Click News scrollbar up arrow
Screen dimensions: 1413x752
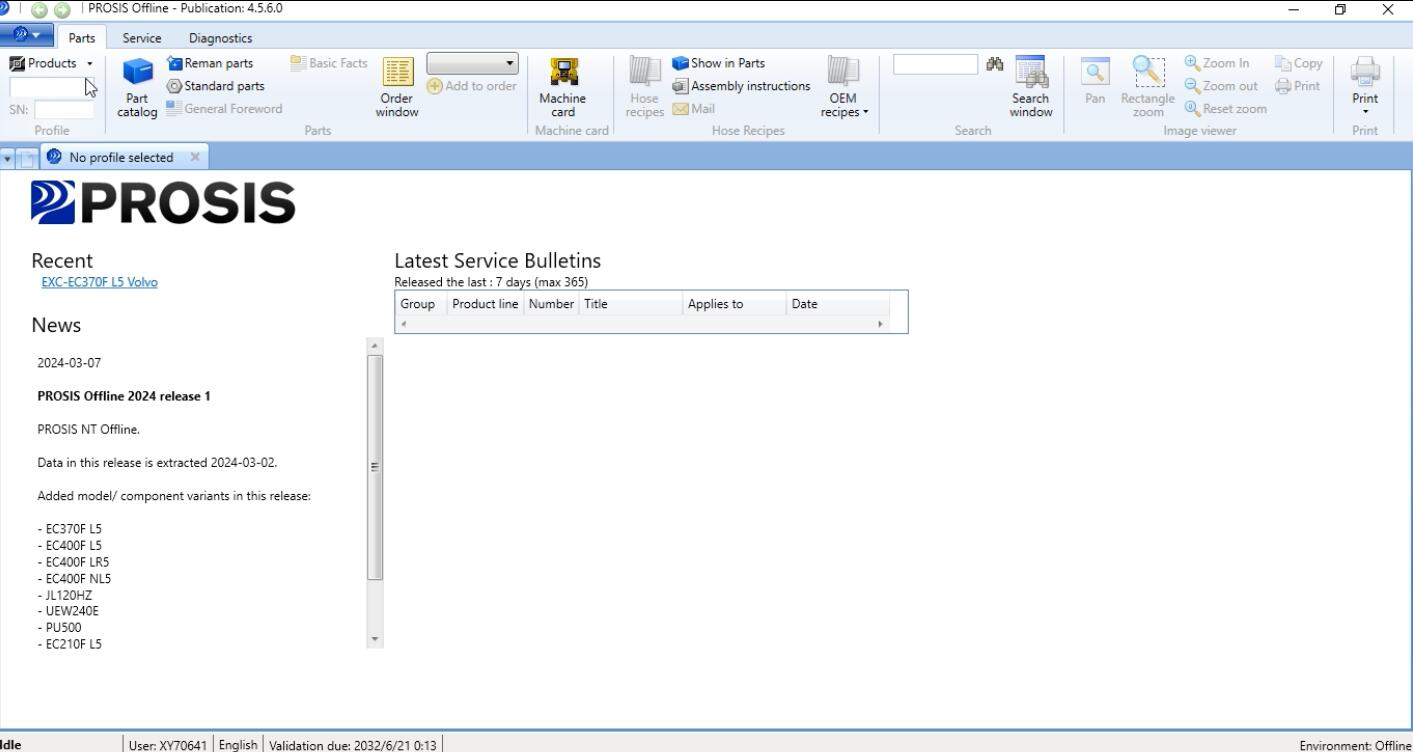pyautogui.click(x=376, y=345)
